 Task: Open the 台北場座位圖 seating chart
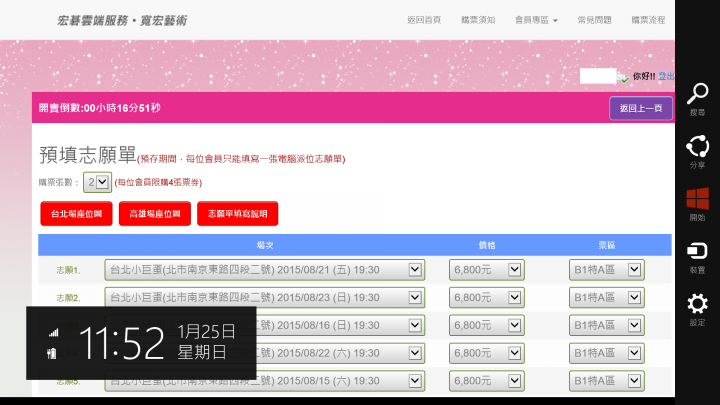pyautogui.click(x=76, y=214)
